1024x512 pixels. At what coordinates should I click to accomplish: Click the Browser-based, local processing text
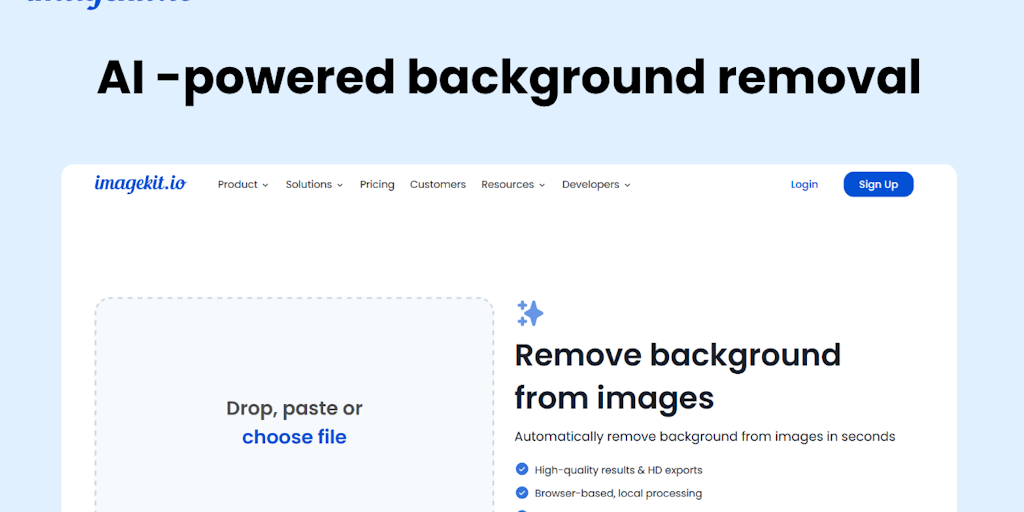[x=618, y=494]
